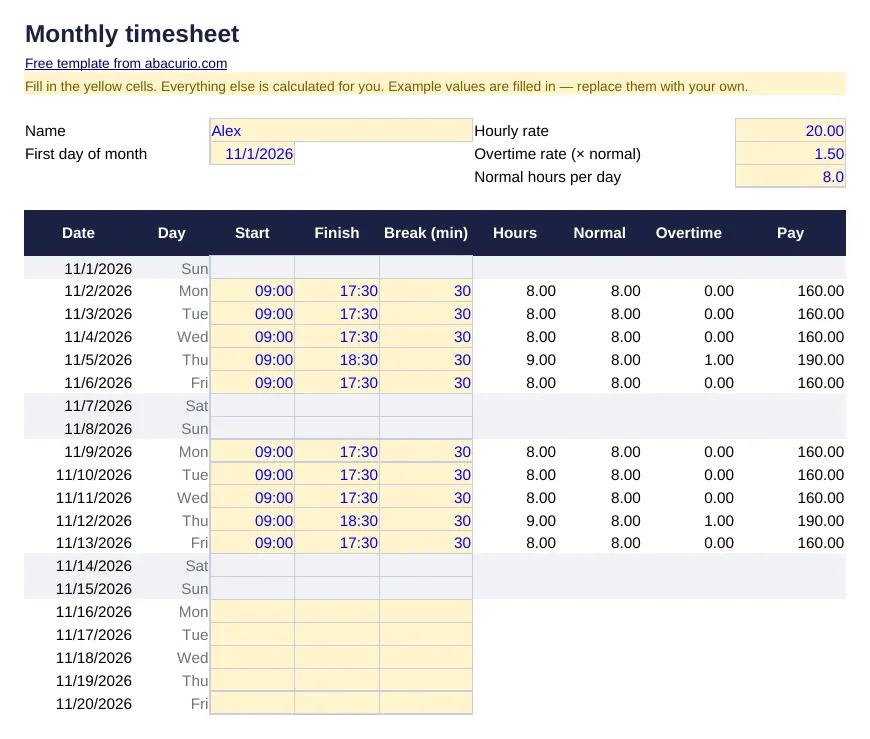Click the Start column header
This screenshot has width=870, height=739.
(x=252, y=233)
